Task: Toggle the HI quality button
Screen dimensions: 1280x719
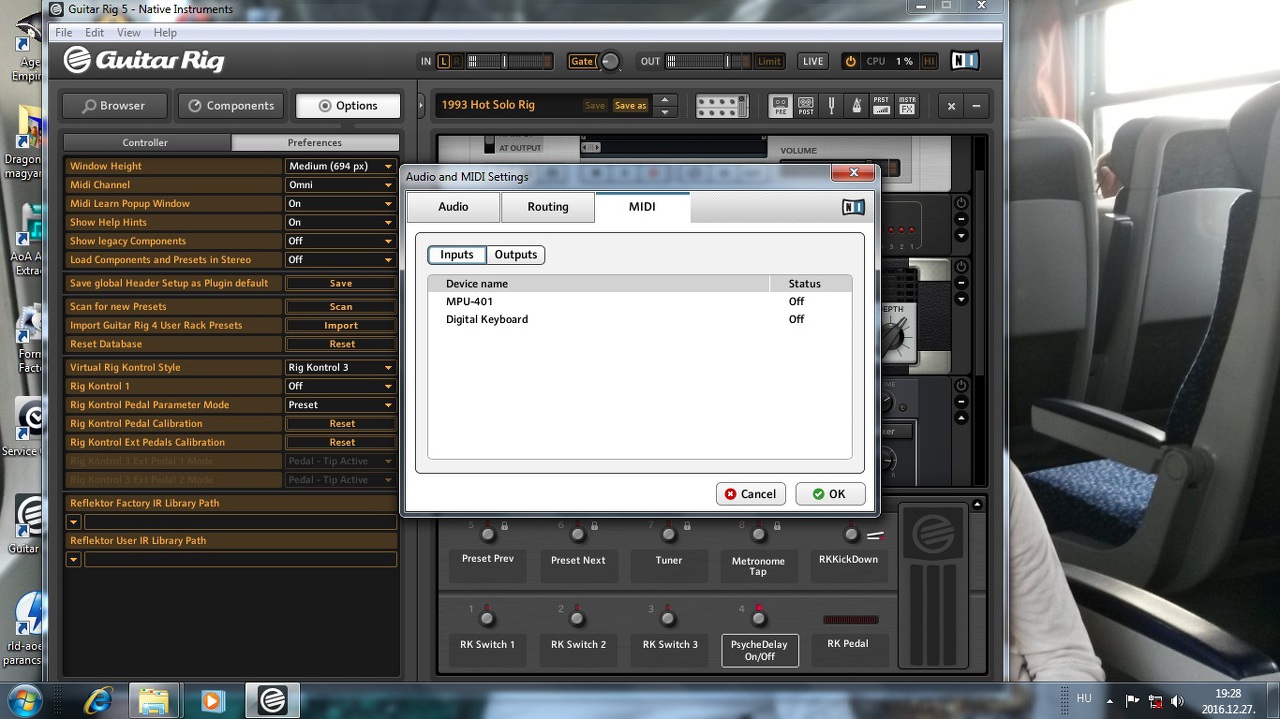Action: pyautogui.click(x=929, y=61)
